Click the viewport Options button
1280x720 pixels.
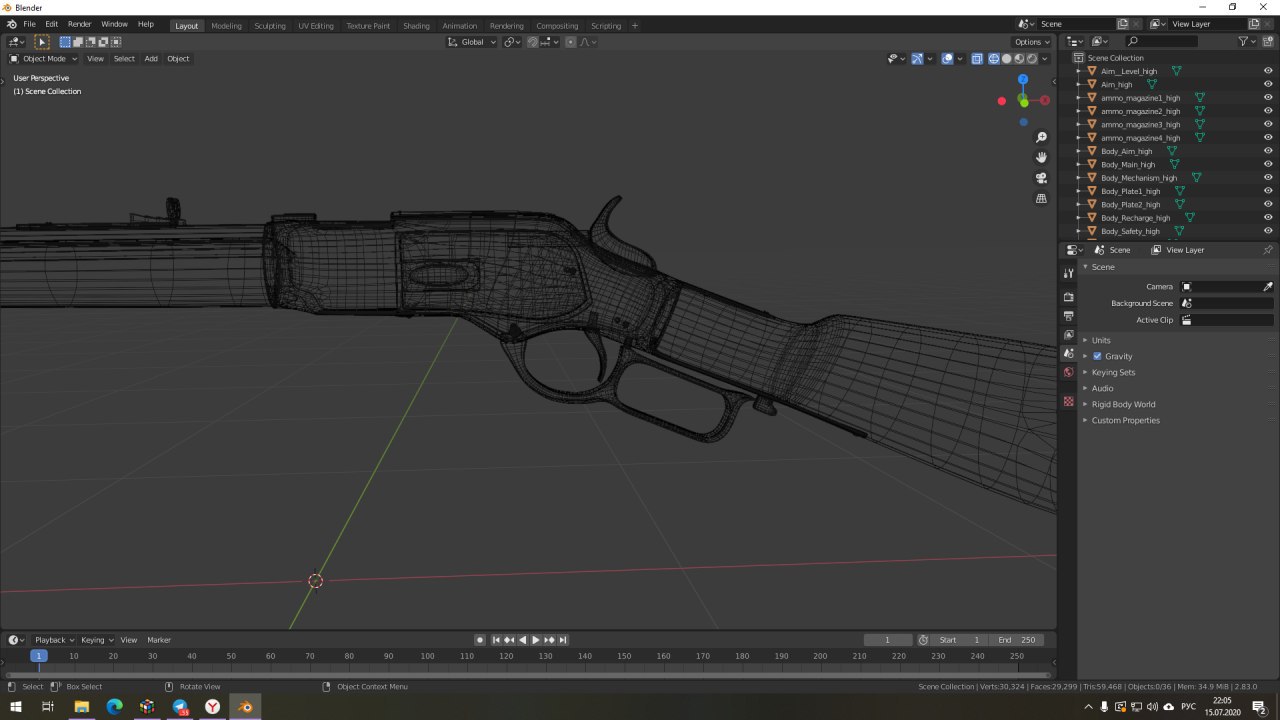(1031, 42)
